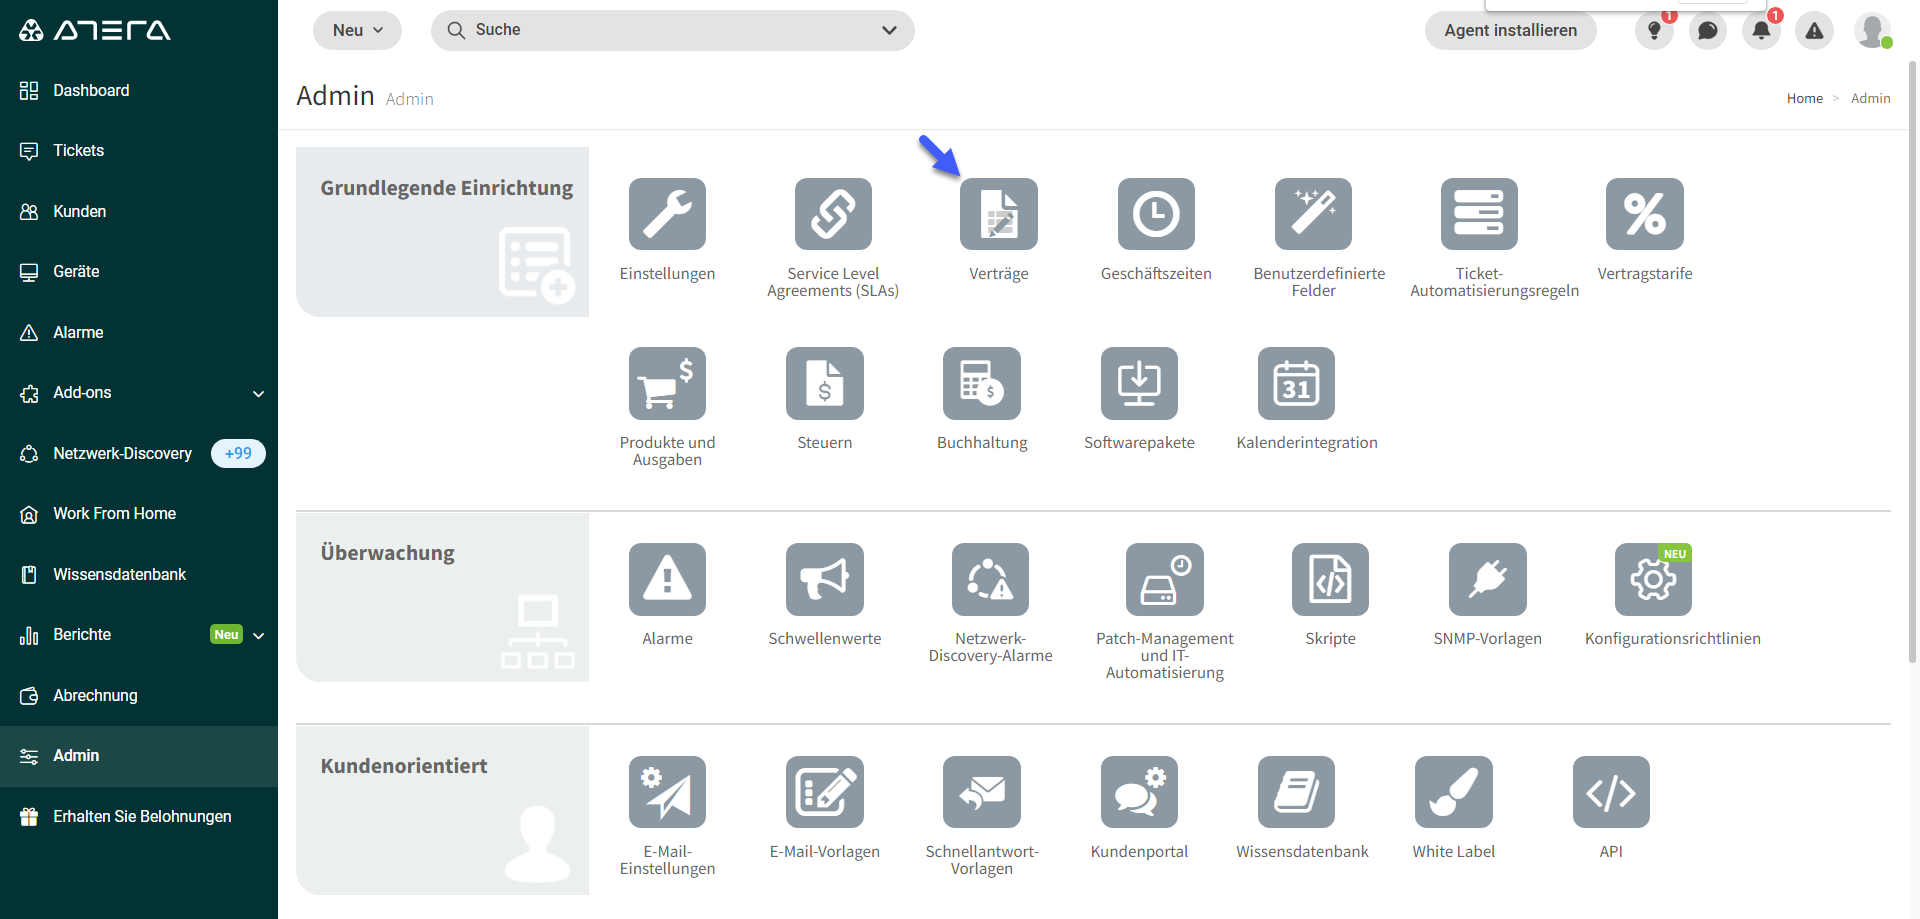Screen dimensions: 1920x919
Task: Open Netzwerk-Discovery-Alarme icon
Action: click(x=990, y=579)
